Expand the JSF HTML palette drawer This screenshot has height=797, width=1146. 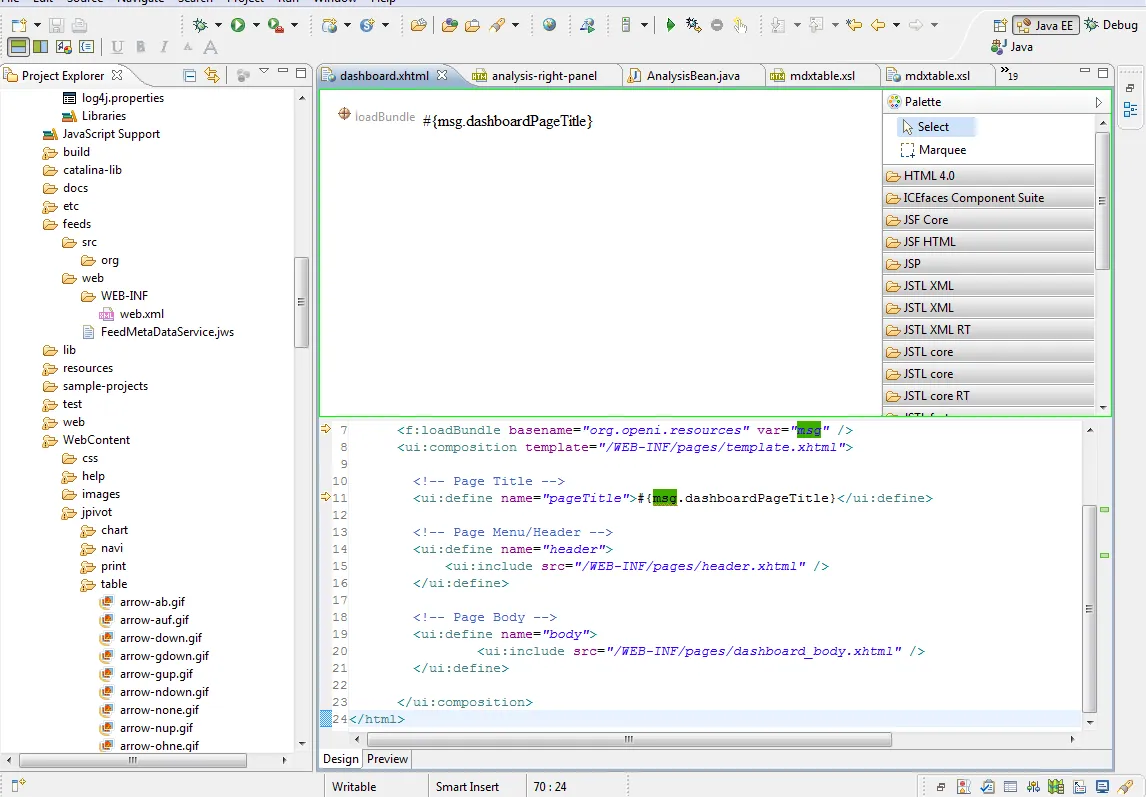coord(929,242)
